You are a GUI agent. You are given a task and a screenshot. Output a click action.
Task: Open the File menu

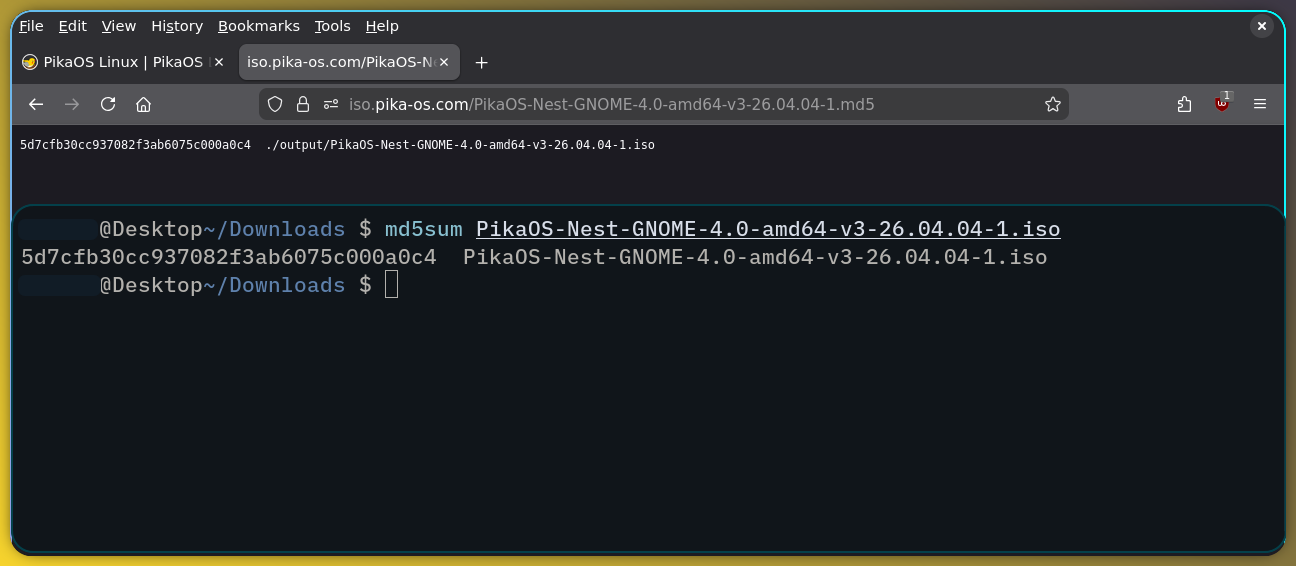(x=31, y=26)
